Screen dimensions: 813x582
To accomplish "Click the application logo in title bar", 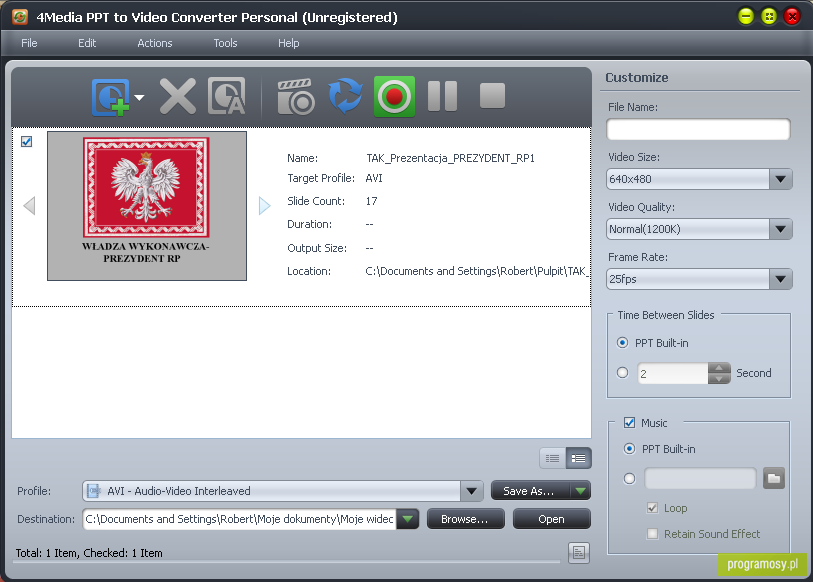I will 20,17.
